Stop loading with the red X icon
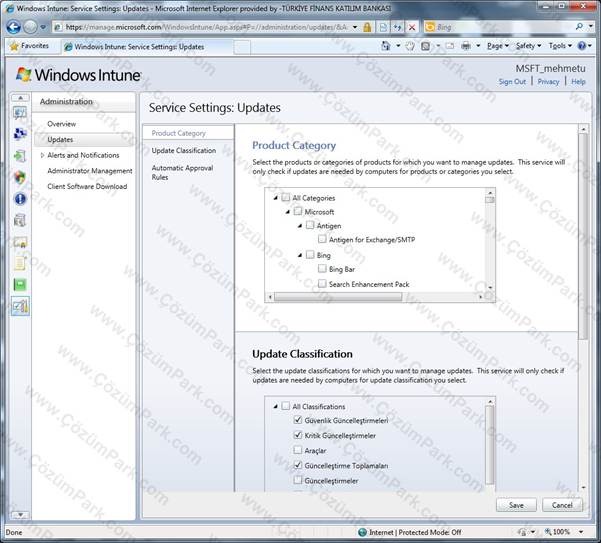This screenshot has height=543, width=601. (412, 27)
